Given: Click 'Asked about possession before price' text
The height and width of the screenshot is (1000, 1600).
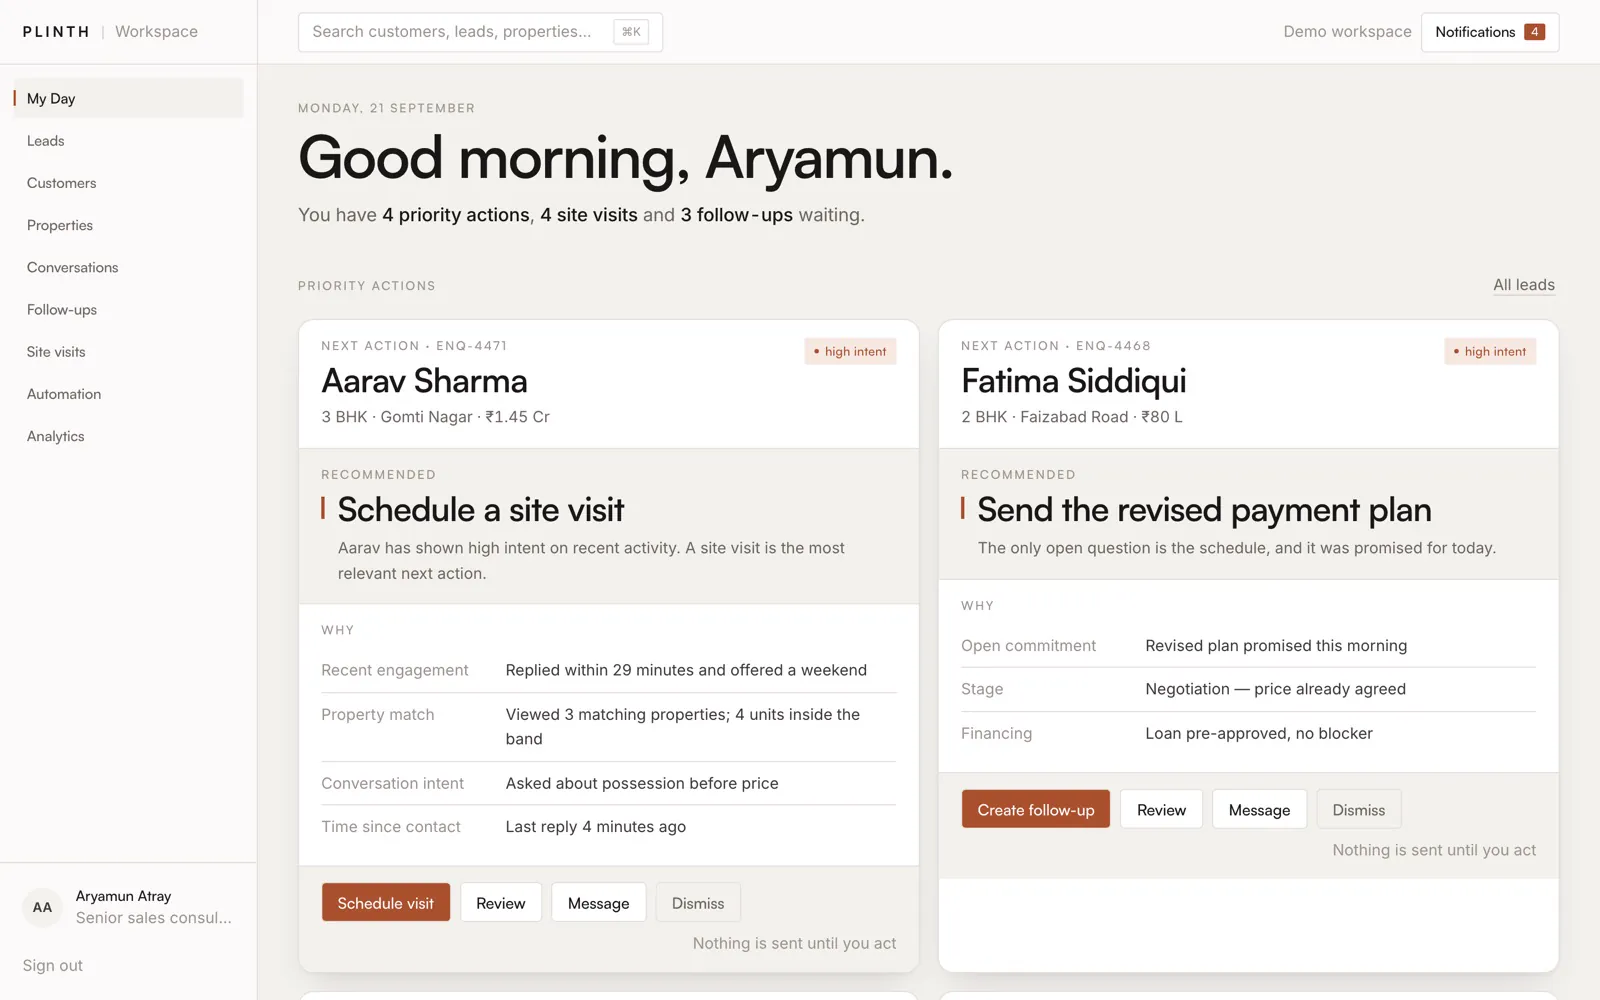Looking at the screenshot, I should (x=642, y=783).
